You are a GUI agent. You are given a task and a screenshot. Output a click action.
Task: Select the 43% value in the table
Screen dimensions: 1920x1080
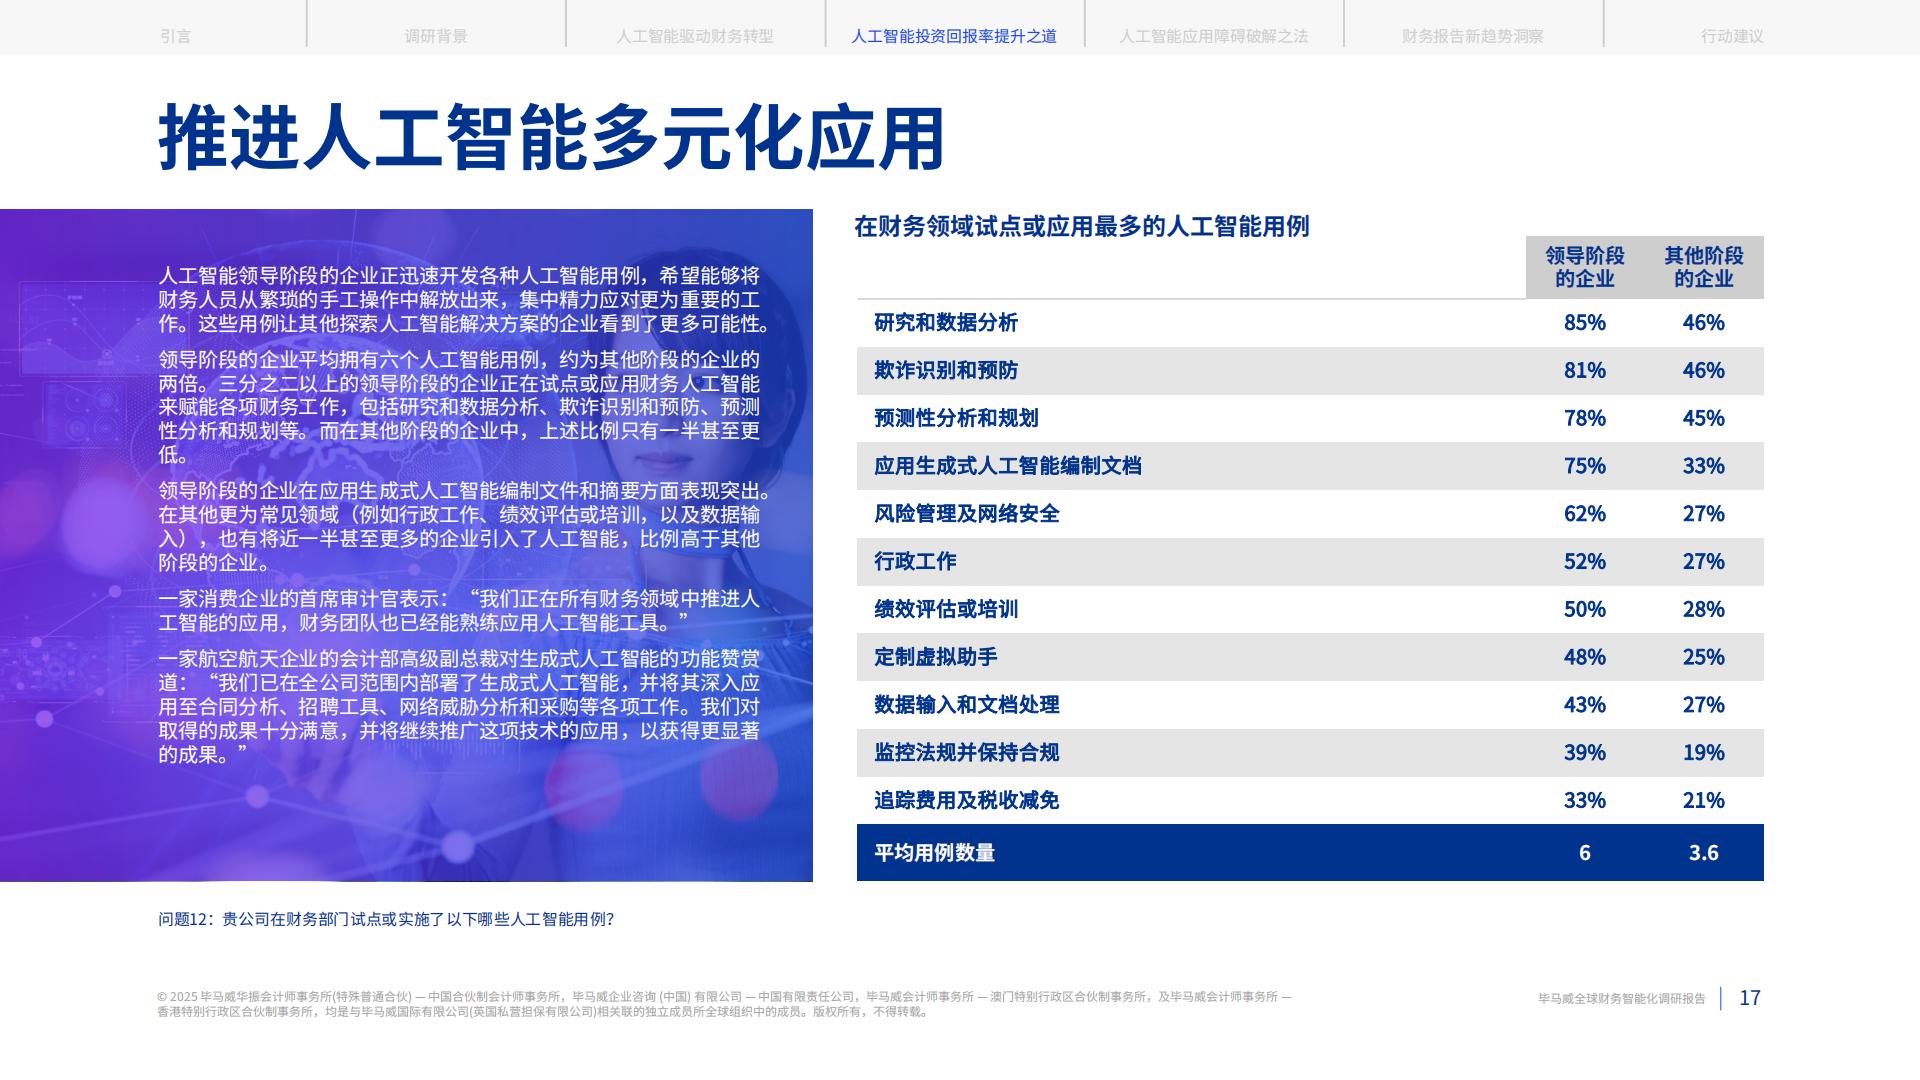(x=1584, y=705)
